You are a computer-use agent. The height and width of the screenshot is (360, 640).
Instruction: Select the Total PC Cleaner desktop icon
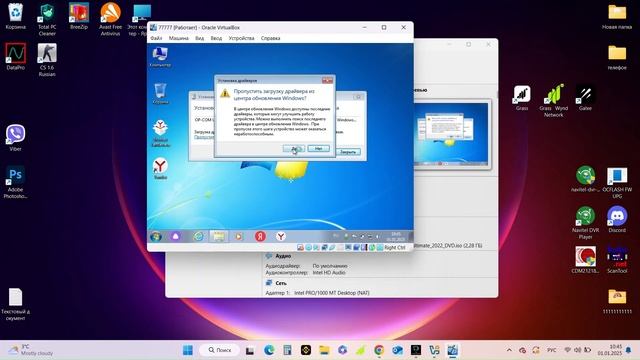tap(47, 20)
